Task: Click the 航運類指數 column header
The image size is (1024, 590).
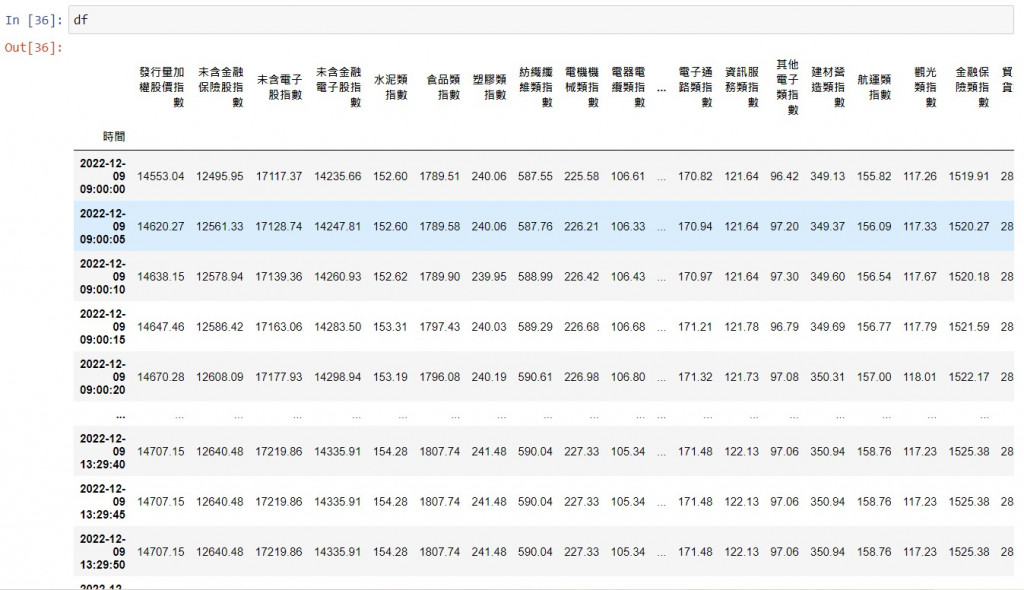Action: click(874, 87)
